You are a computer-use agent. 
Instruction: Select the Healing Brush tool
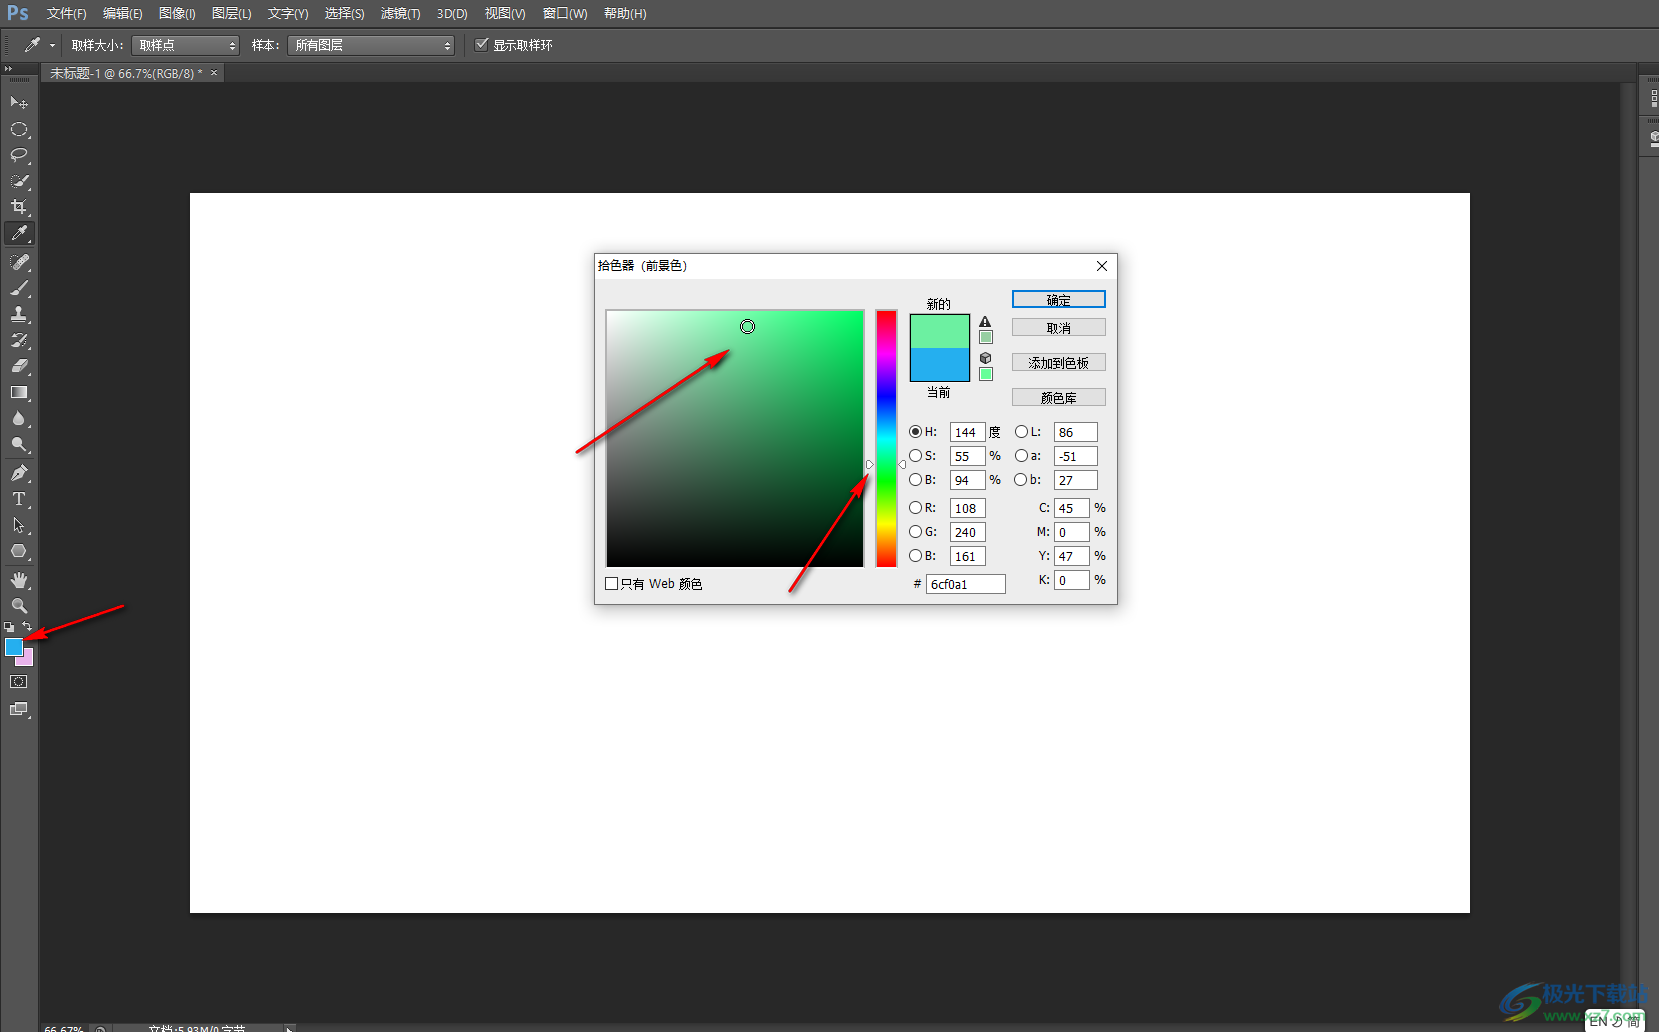click(19, 262)
